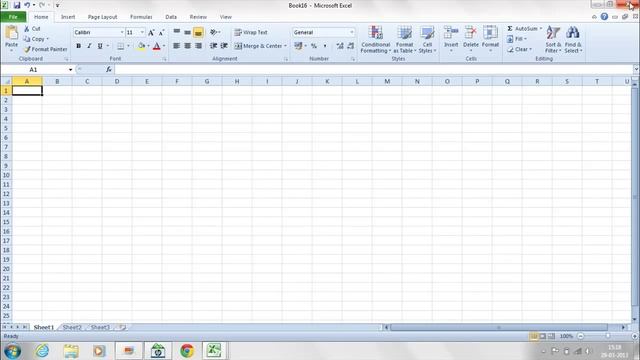This screenshot has width=640, height=360.
Task: Open Sort & Filter options
Action: [x=553, y=39]
